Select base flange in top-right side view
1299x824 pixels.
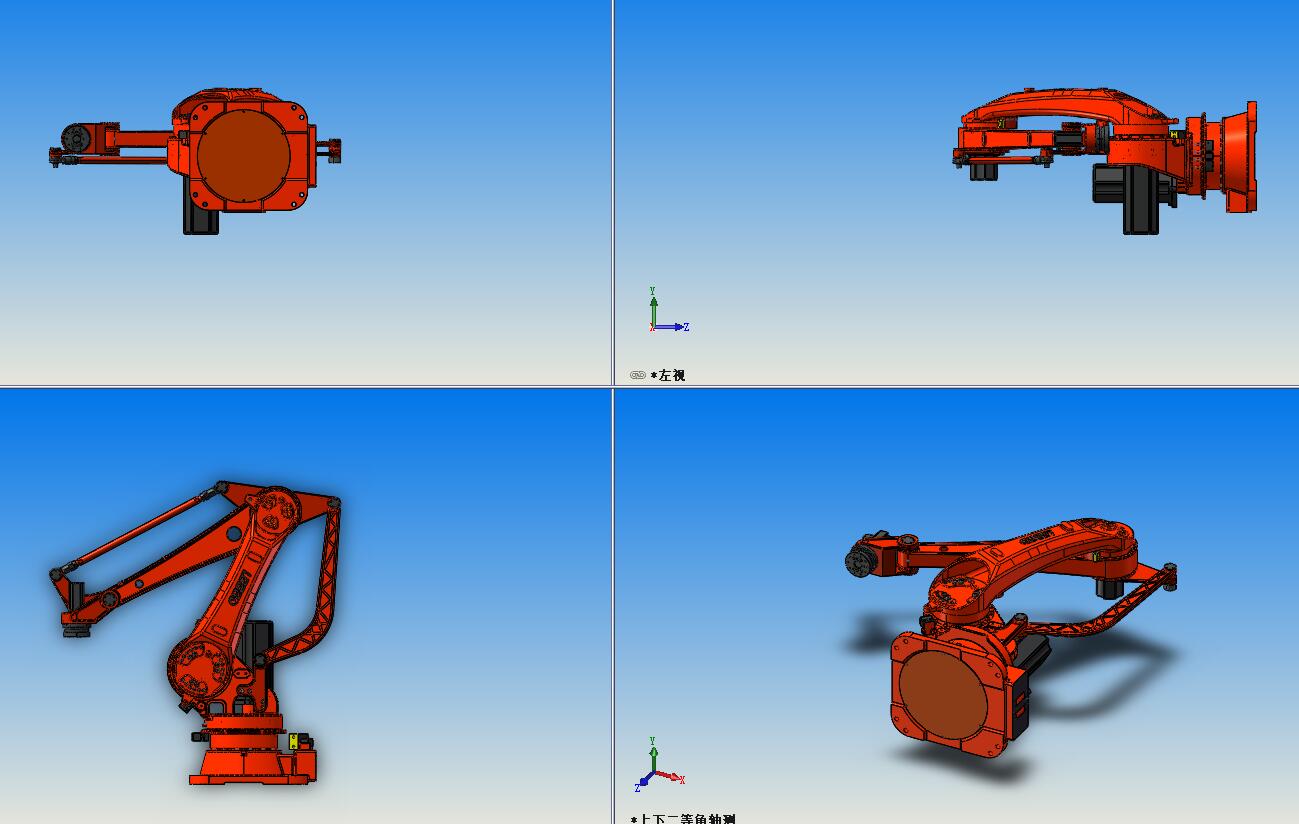pyautogui.click(x=1240, y=155)
